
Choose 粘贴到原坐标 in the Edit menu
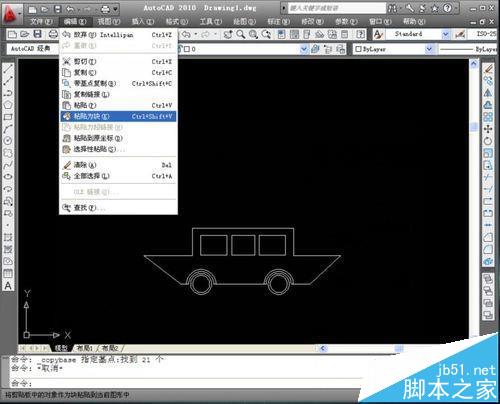(x=118, y=138)
